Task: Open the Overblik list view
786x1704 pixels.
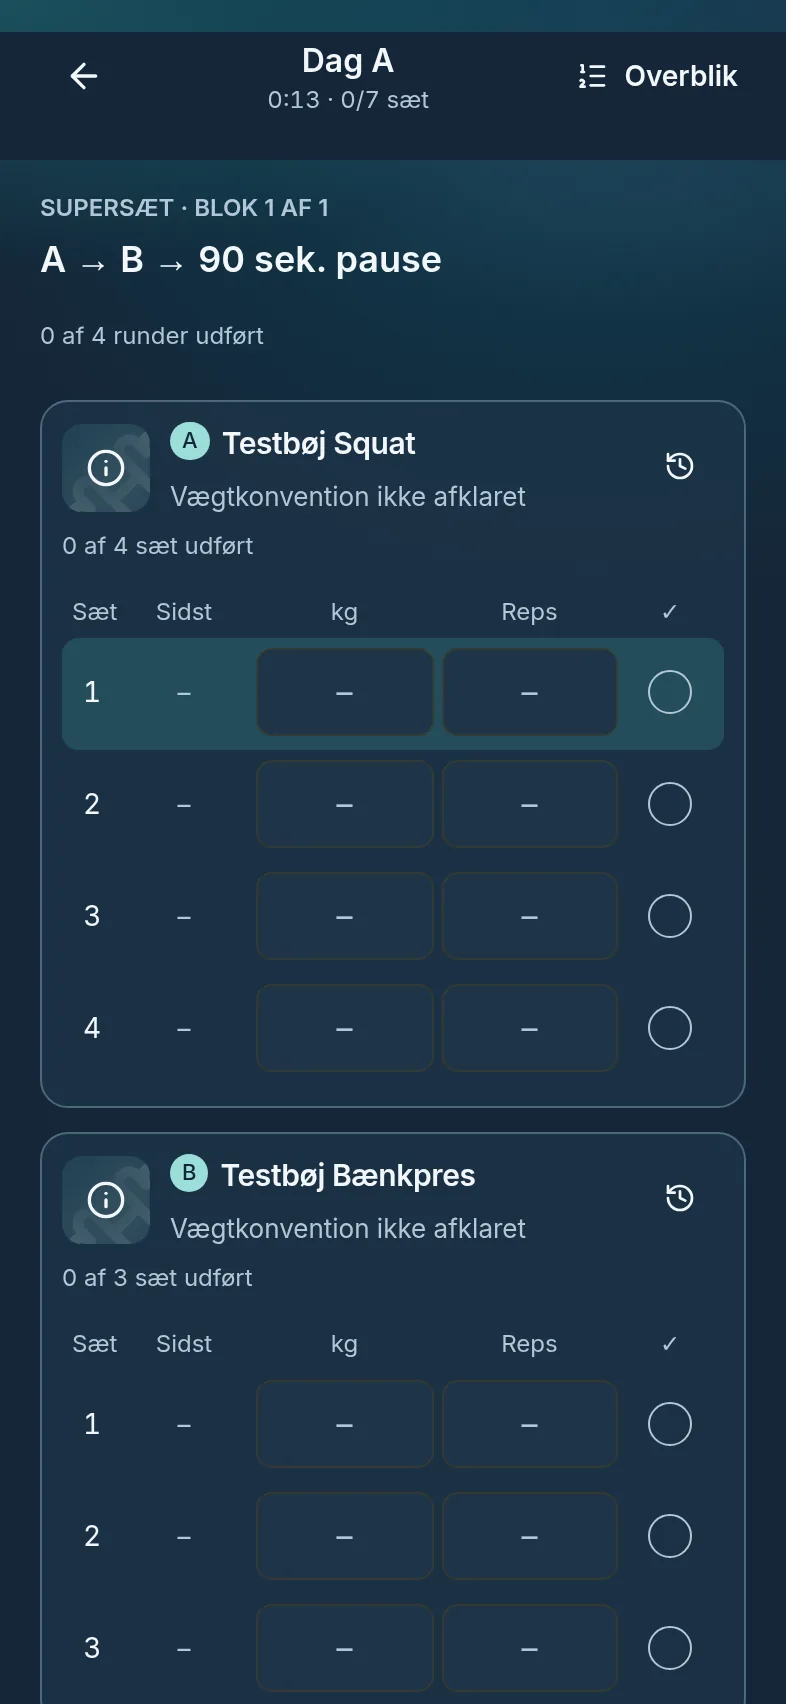Action: (x=657, y=76)
